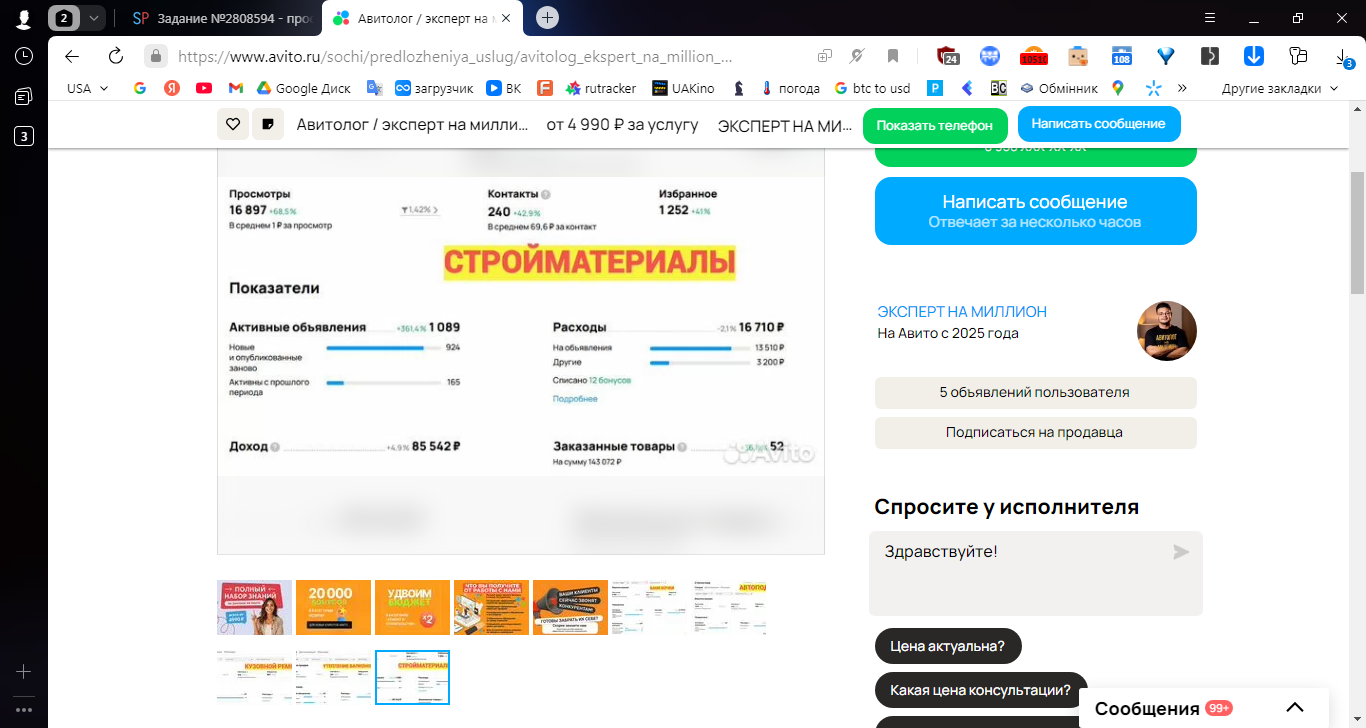The height and width of the screenshot is (728, 1366).
Task: Open the VK bookmark
Action: tap(504, 88)
